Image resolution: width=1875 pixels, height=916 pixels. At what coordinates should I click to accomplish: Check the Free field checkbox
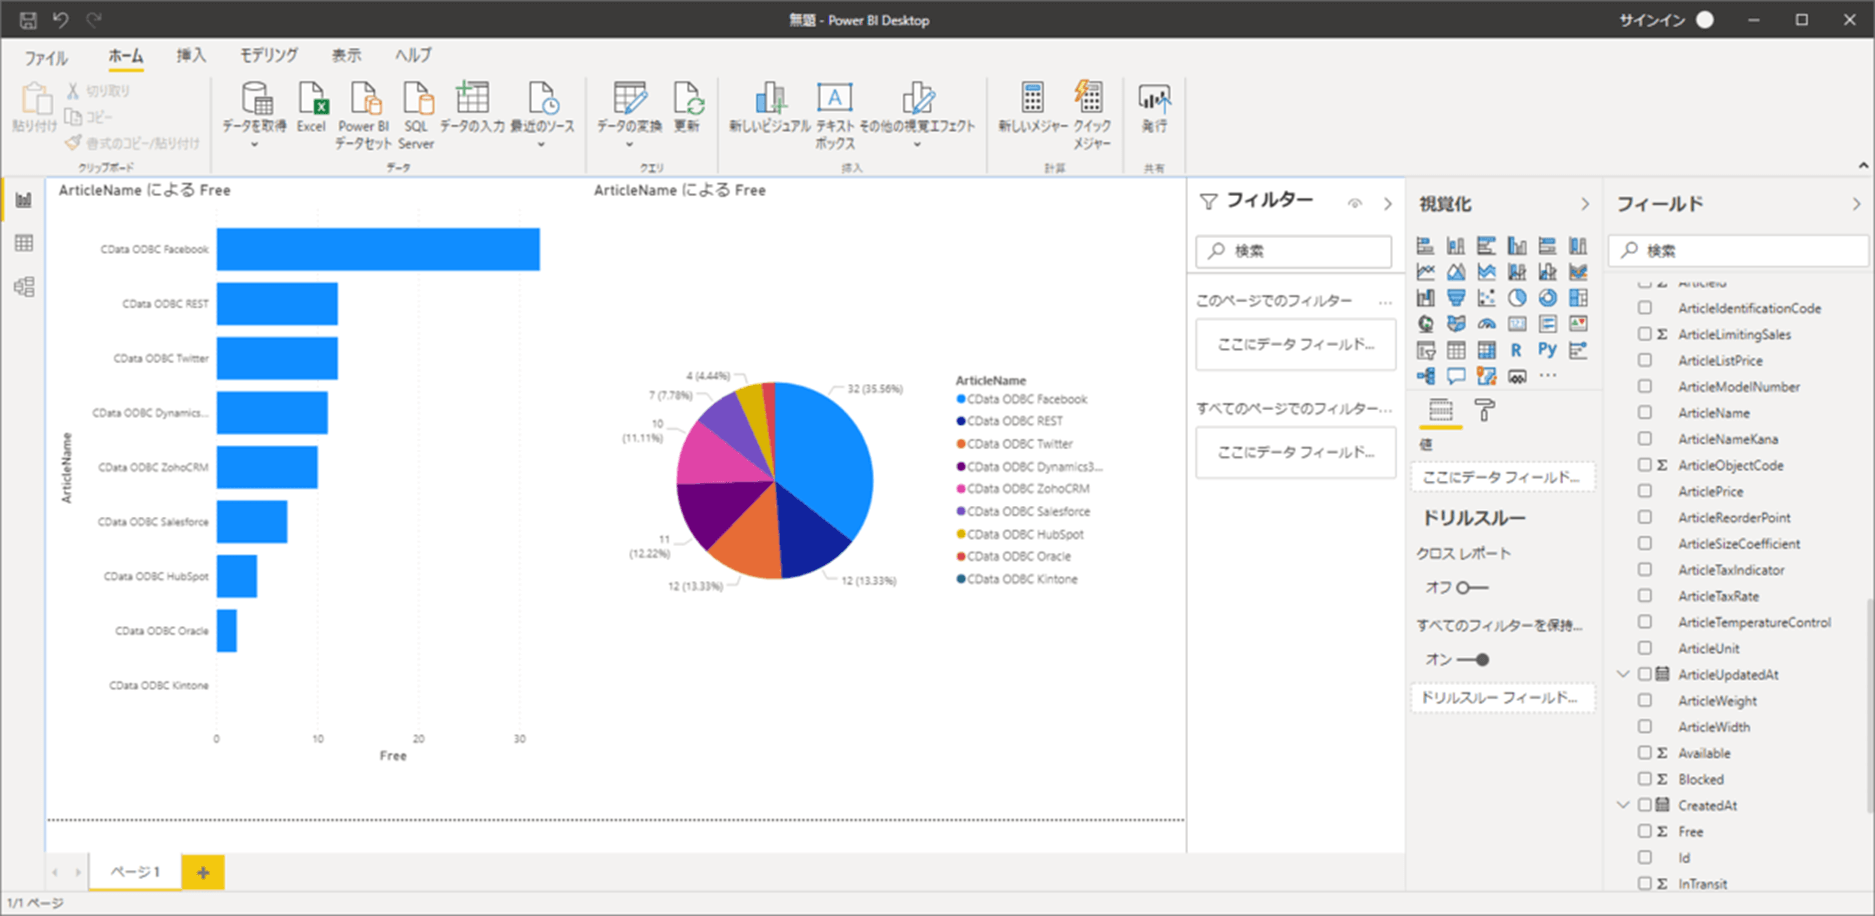(x=1645, y=831)
